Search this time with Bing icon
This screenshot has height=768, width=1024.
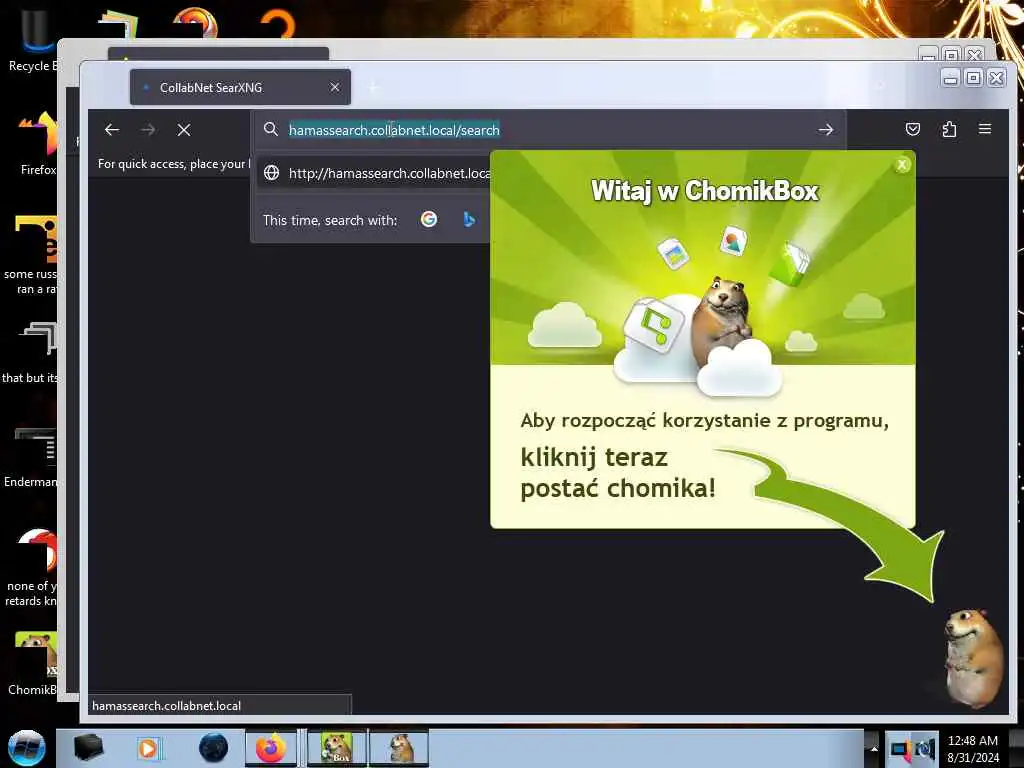(x=469, y=219)
